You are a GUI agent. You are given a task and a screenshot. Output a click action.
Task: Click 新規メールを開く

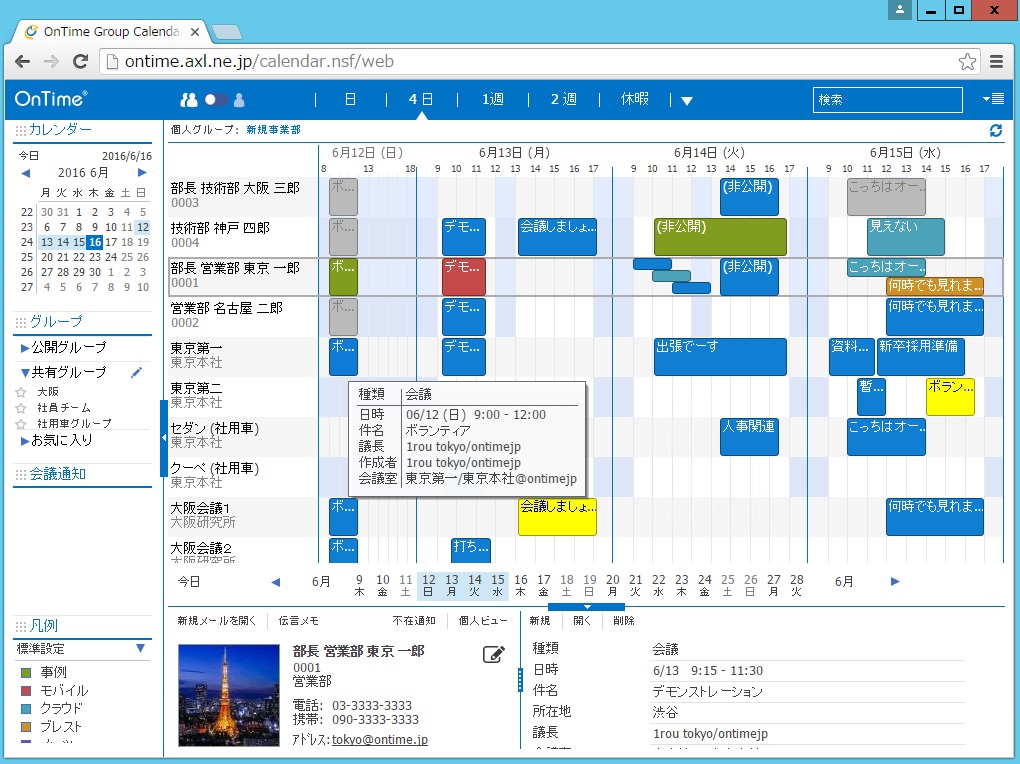[217, 621]
